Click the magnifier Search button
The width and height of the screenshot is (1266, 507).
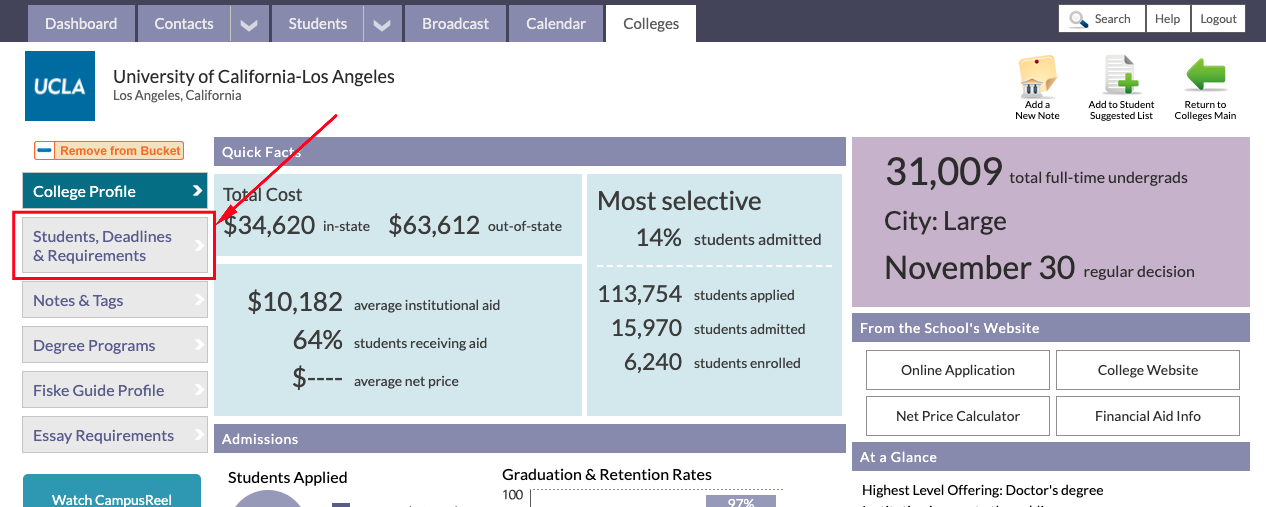pyautogui.click(x=1101, y=19)
